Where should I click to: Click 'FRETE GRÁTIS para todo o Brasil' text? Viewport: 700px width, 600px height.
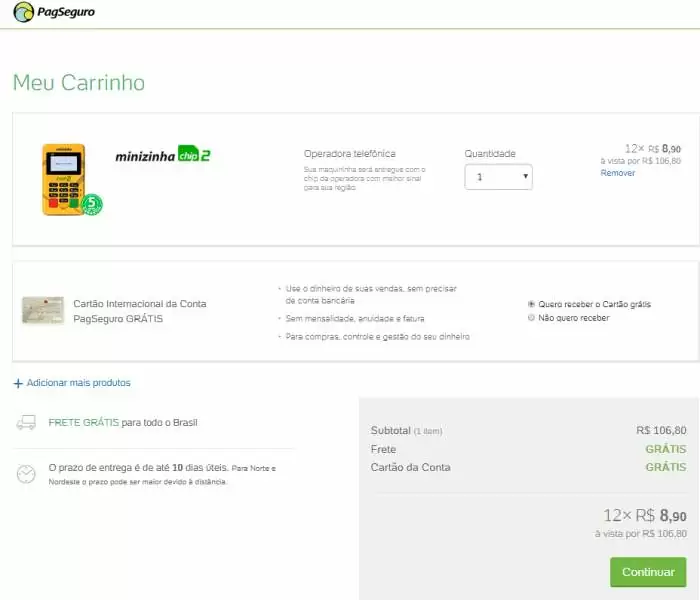pyautogui.click(x=123, y=422)
